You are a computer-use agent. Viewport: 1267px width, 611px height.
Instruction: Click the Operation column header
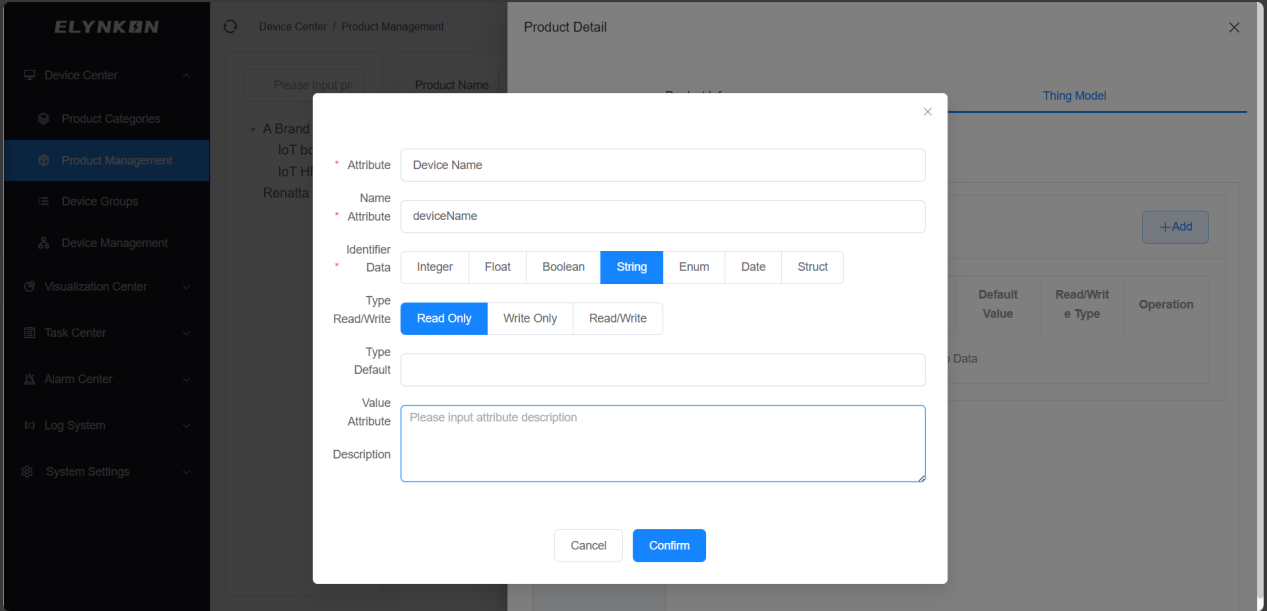click(x=1166, y=304)
